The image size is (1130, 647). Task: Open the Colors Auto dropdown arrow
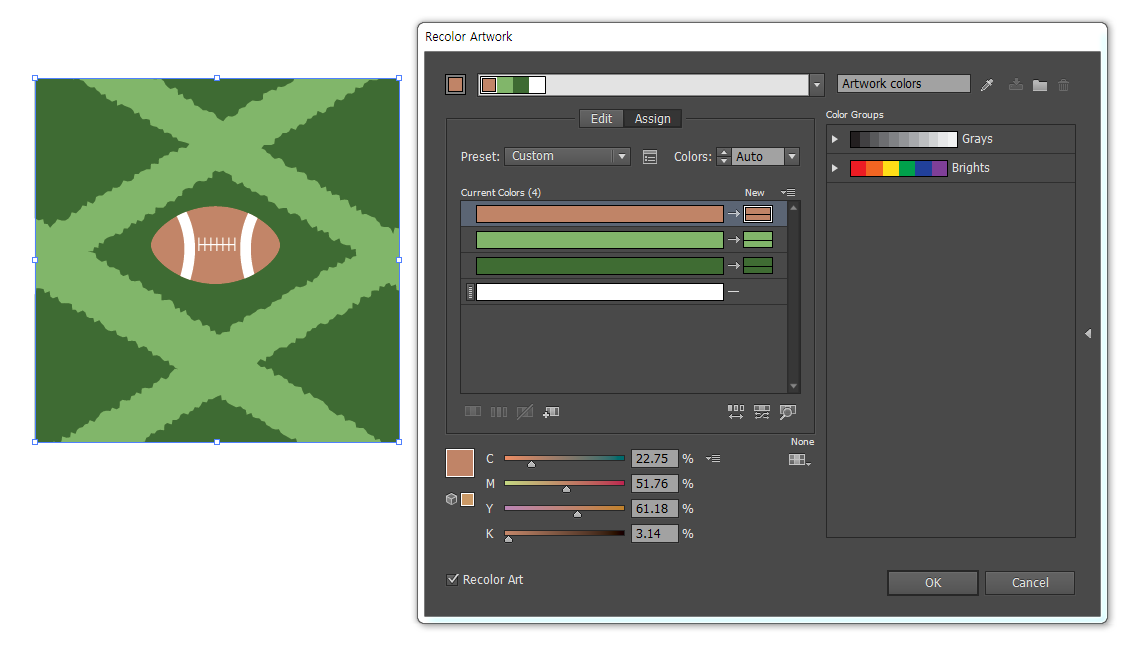(792, 156)
